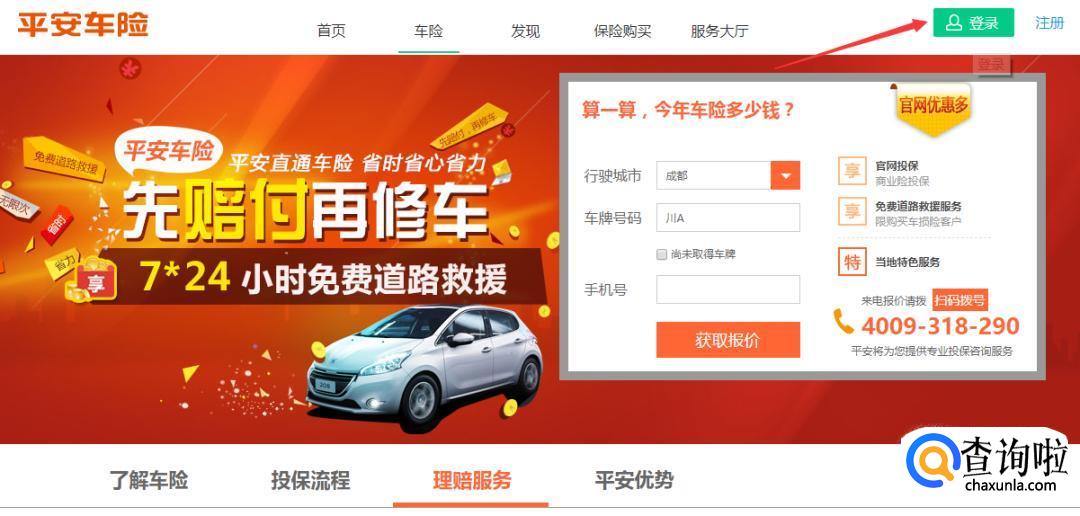This screenshot has height=516, width=1080.
Task: Expand the 行驶城市 dropdown arrow
Action: pyautogui.click(x=785, y=176)
